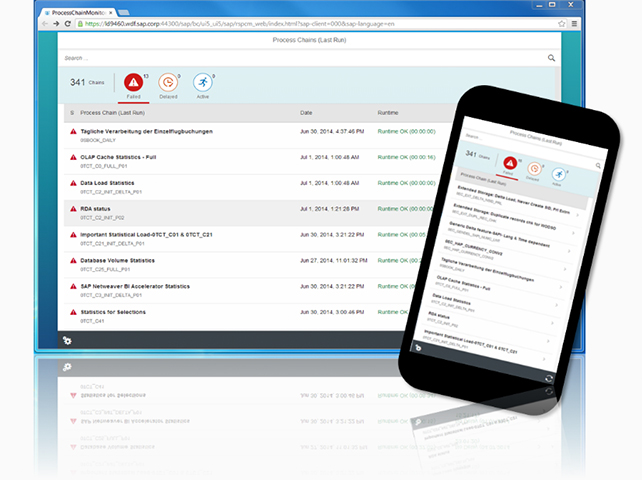Show Active chains via running icon

coord(203,82)
